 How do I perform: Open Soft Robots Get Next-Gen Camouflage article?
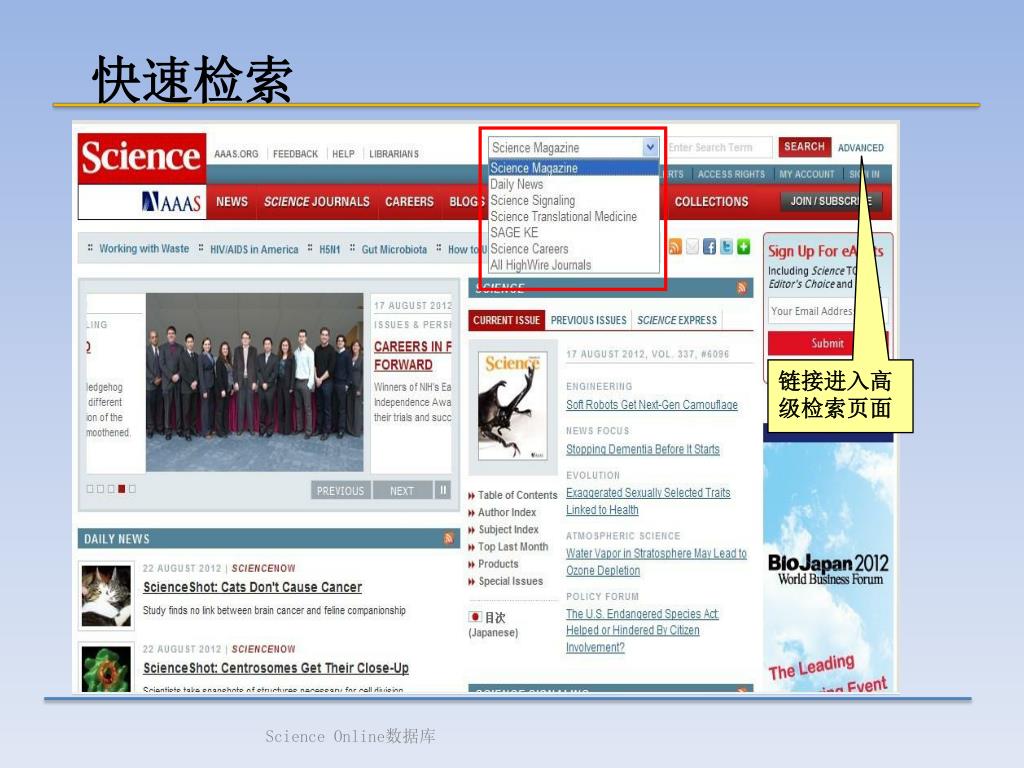652,405
